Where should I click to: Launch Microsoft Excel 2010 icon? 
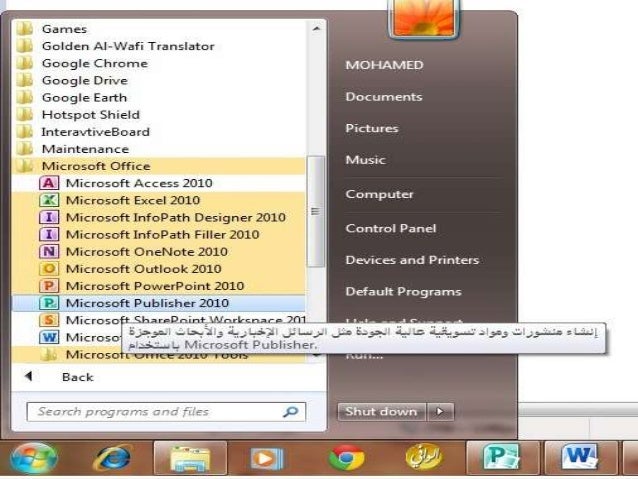point(49,200)
